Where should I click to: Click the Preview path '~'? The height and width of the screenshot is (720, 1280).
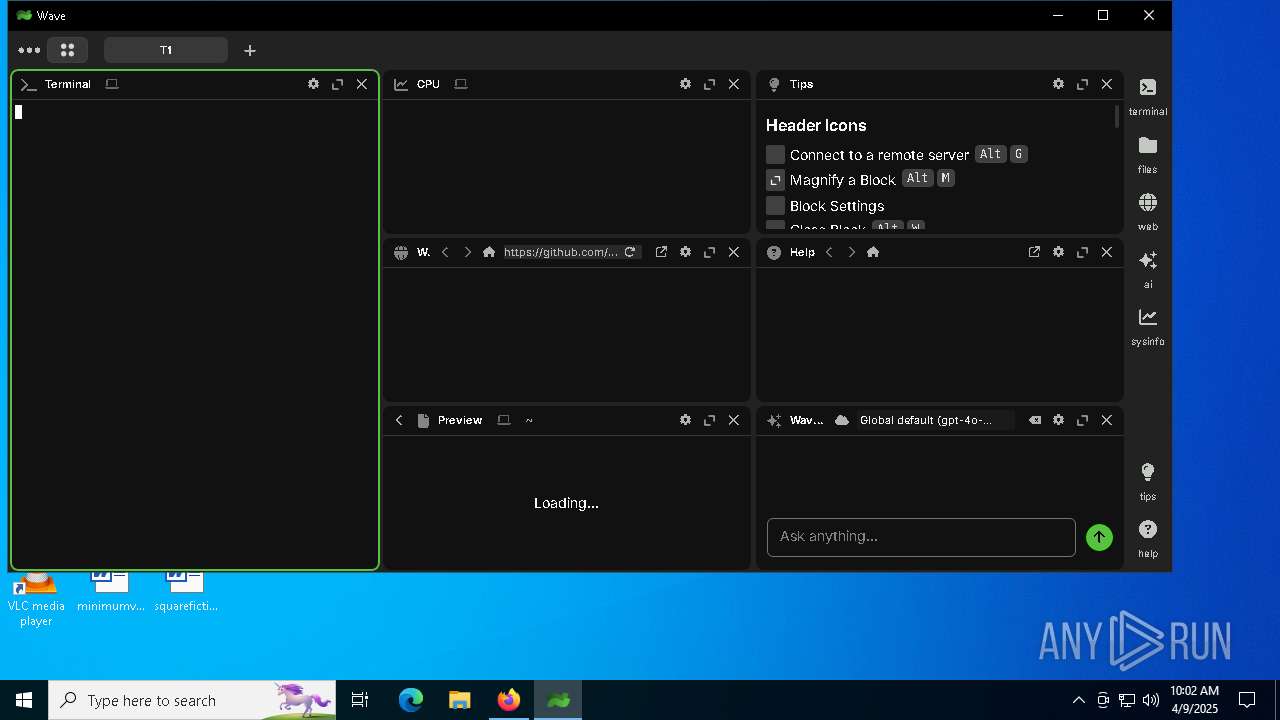pyautogui.click(x=529, y=420)
